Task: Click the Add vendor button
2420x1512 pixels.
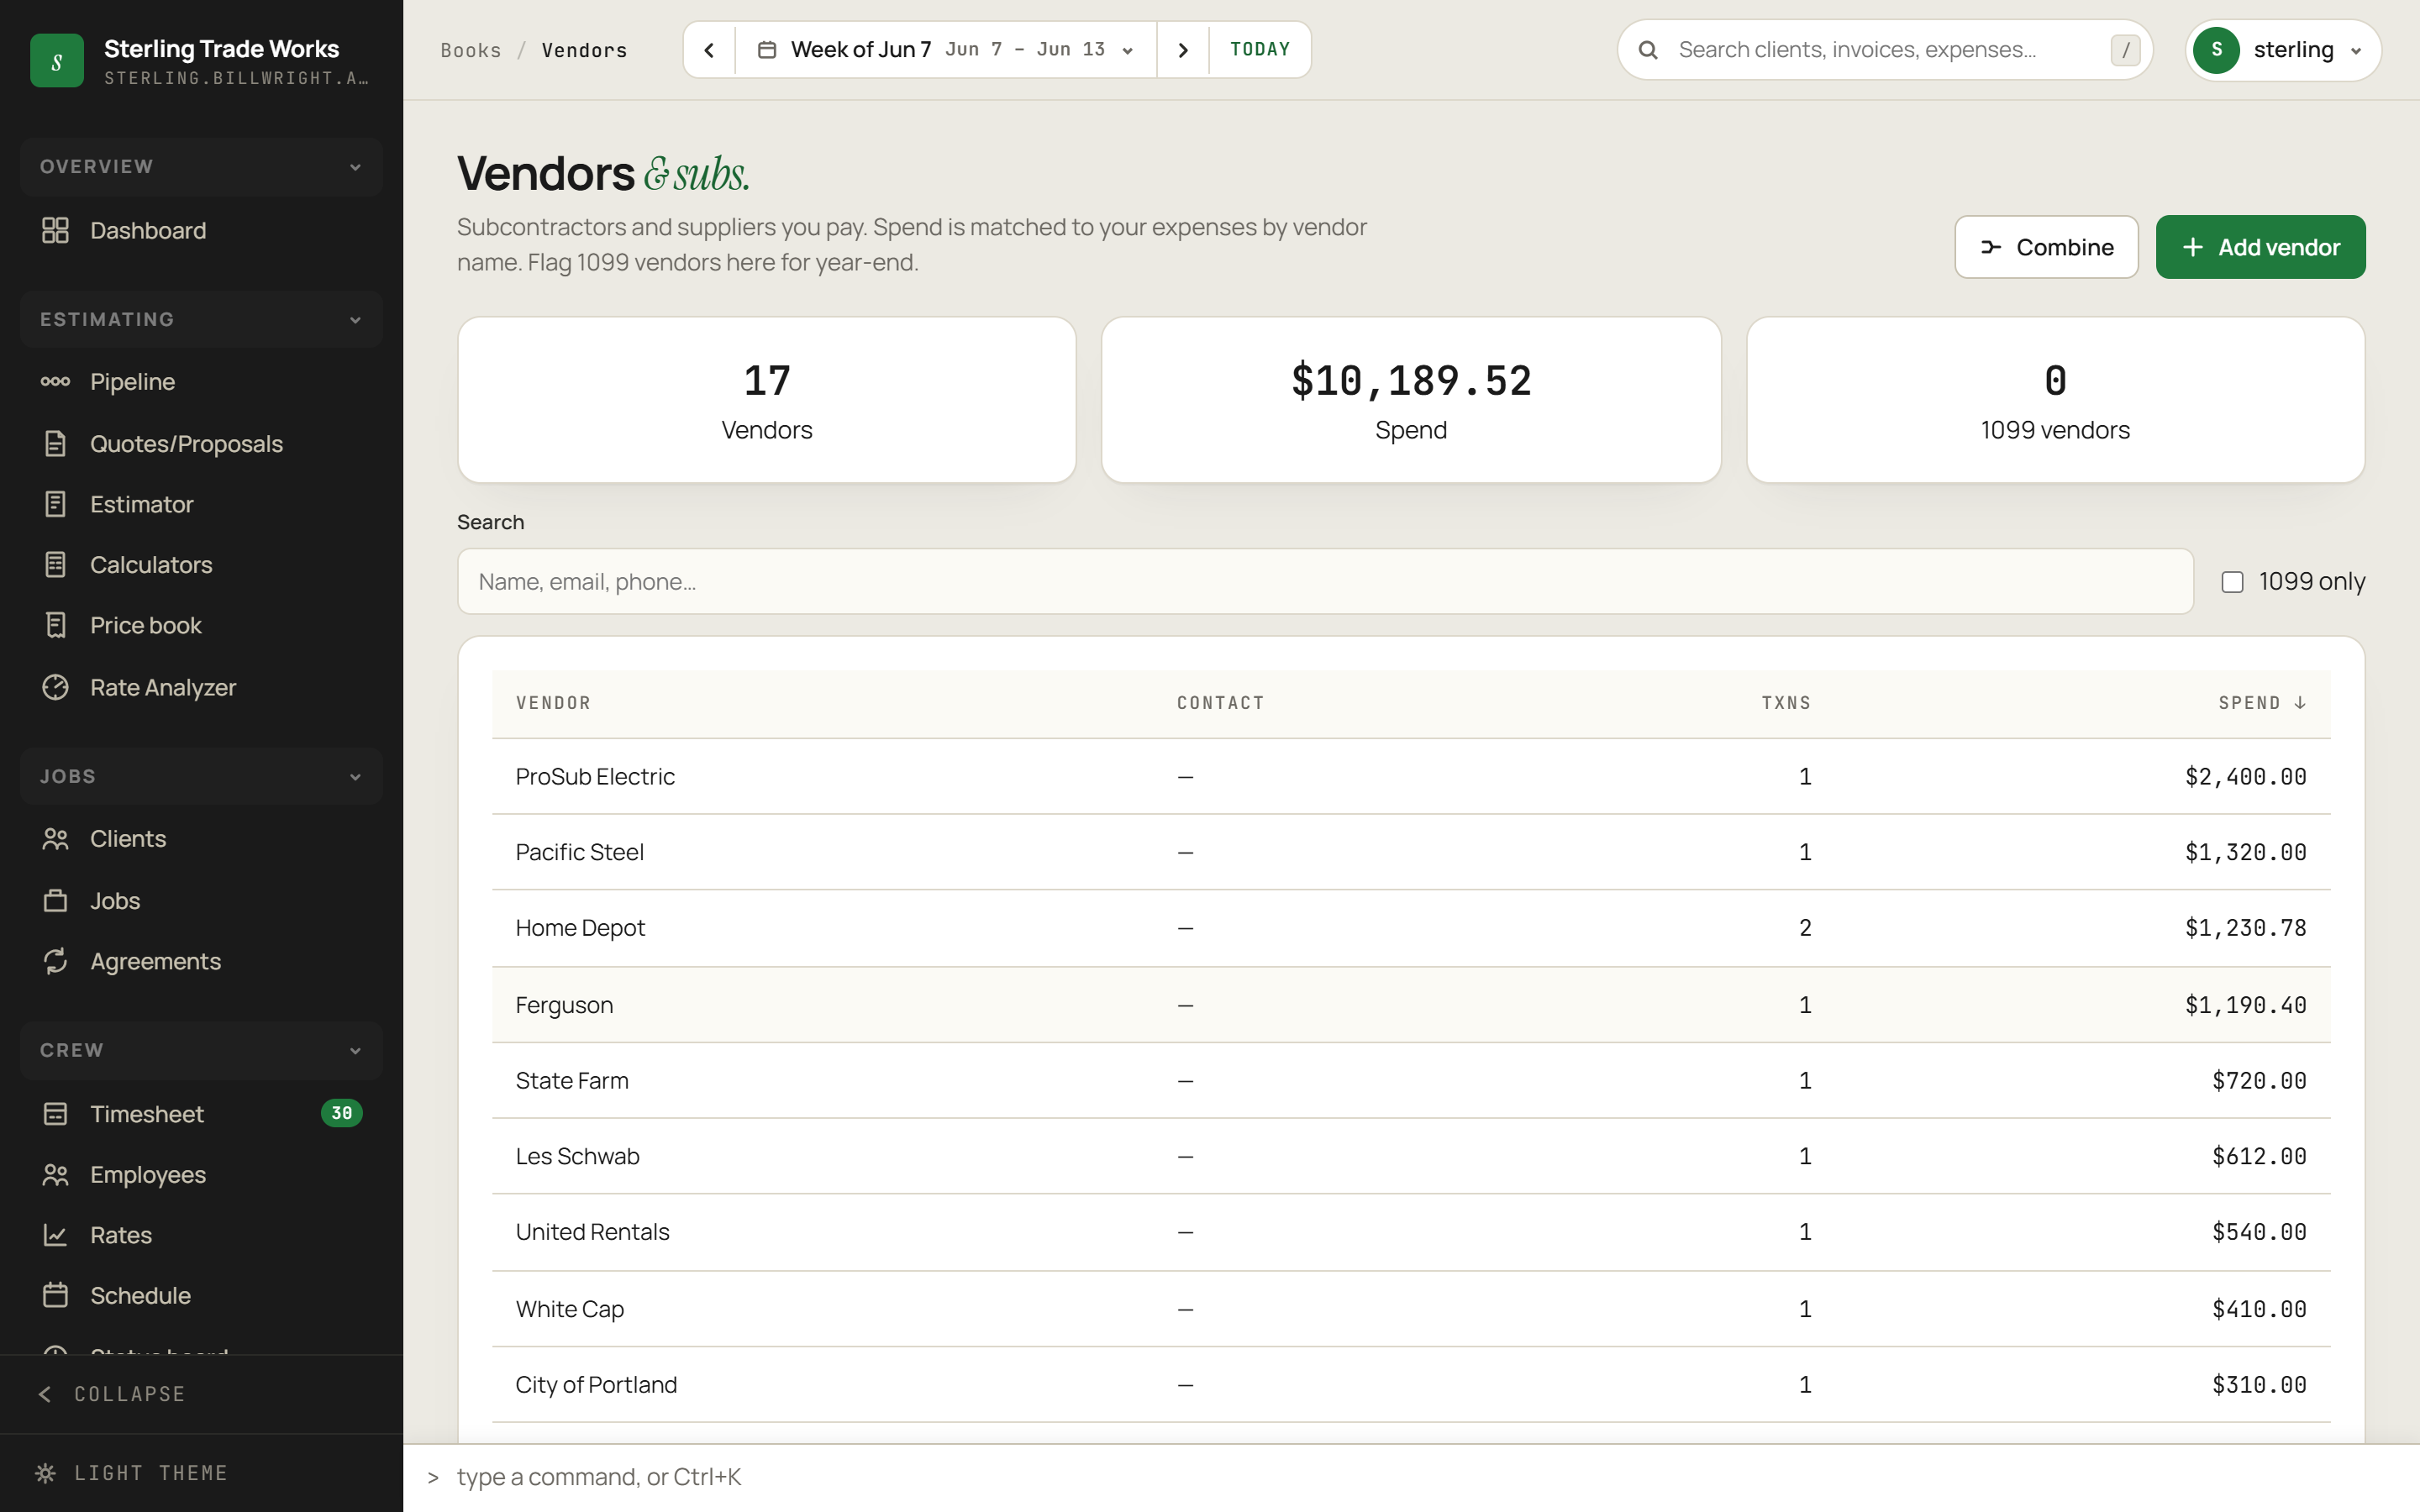Action: click(x=2260, y=247)
